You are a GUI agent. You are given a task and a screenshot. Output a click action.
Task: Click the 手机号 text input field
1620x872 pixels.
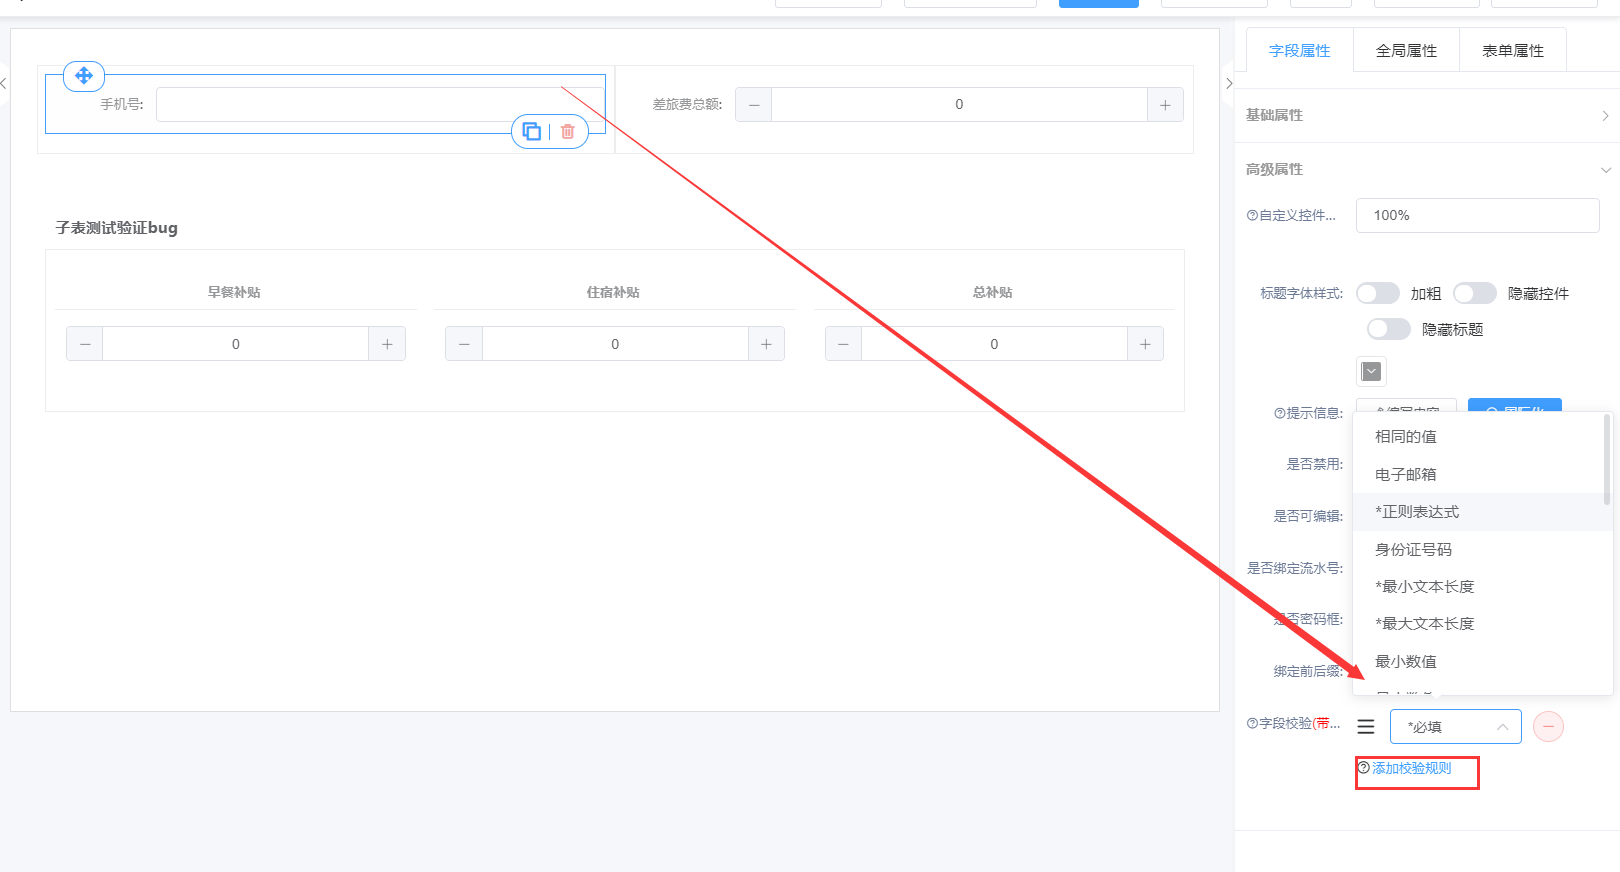[x=380, y=105]
